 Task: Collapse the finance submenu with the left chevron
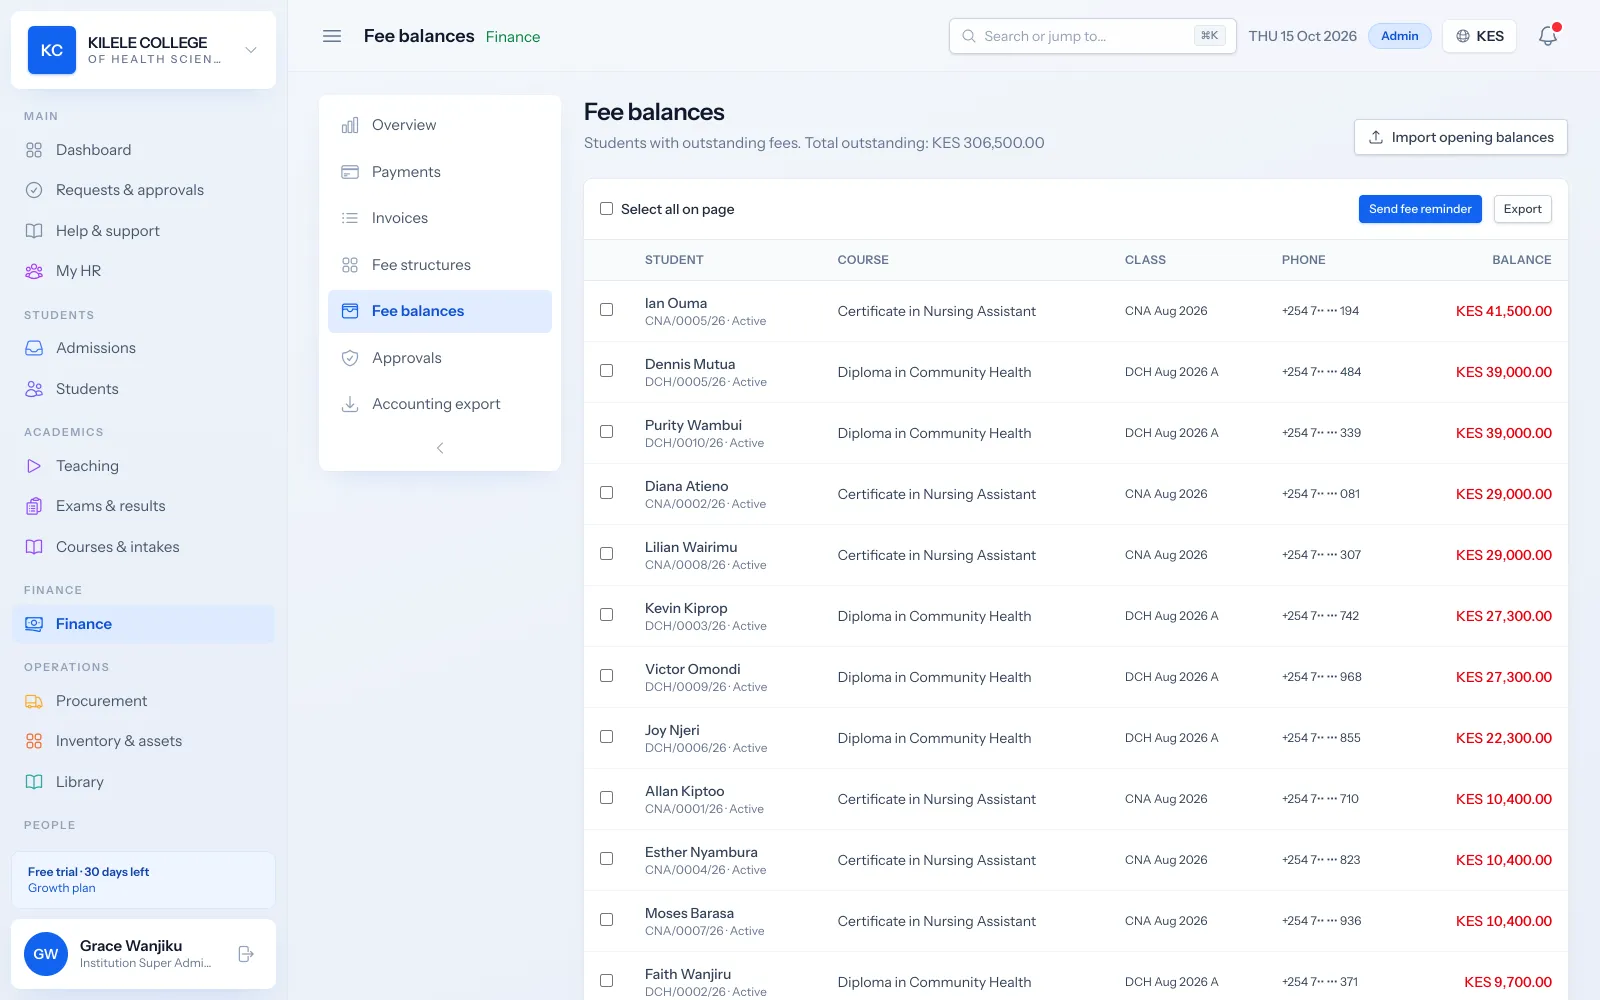coord(440,448)
